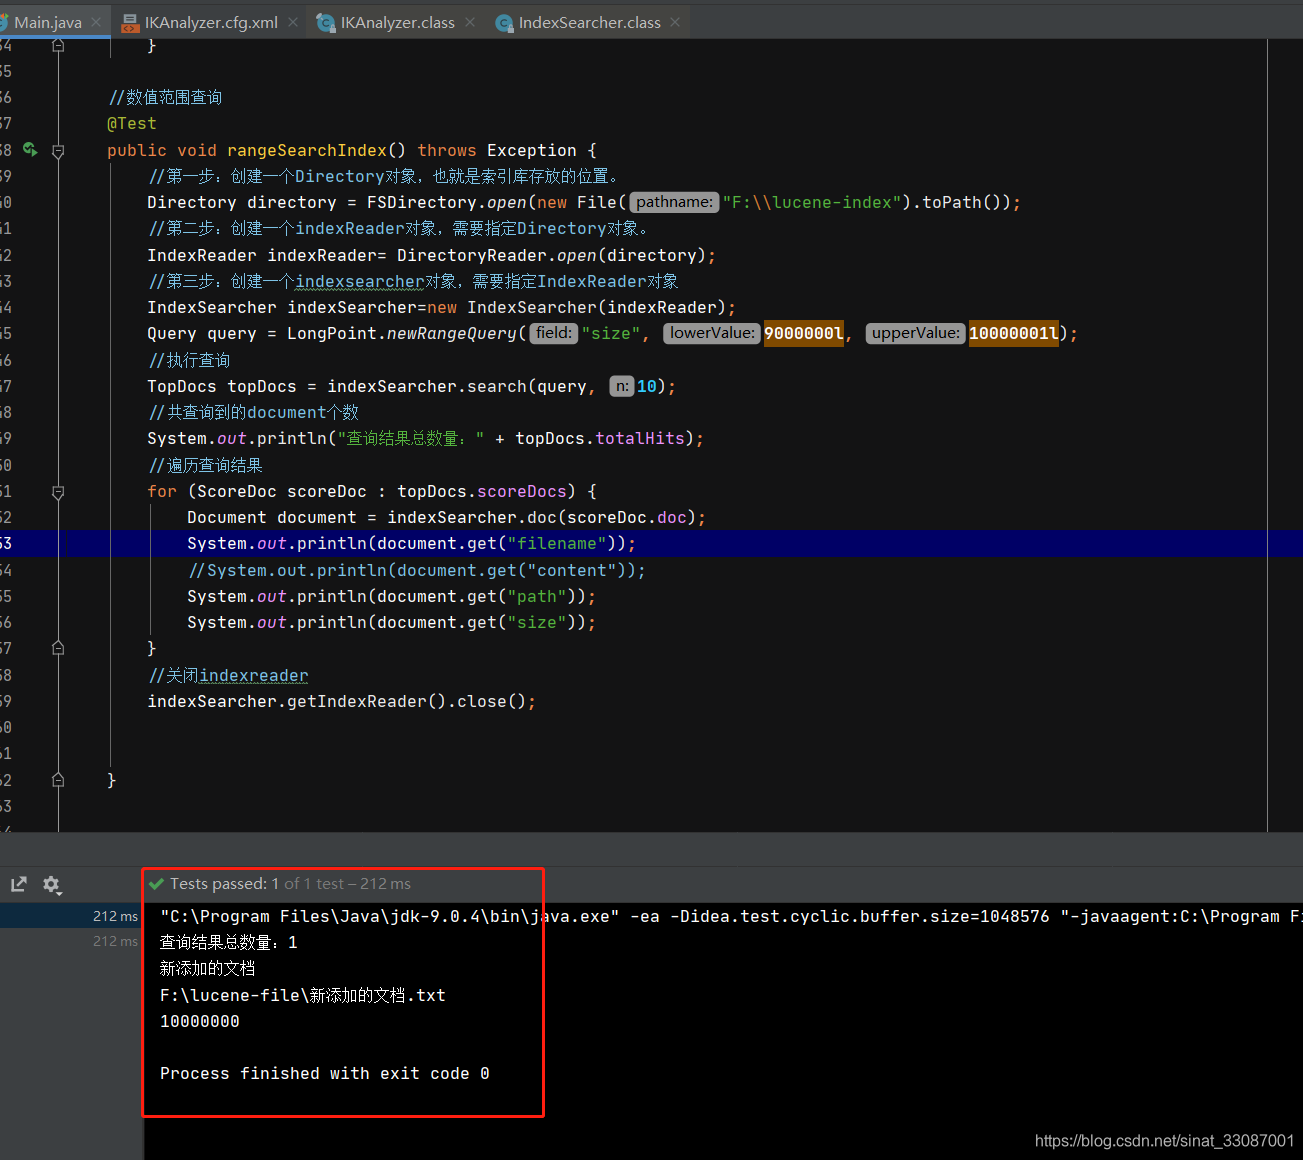Viewport: 1303px width, 1160px height.
Task: Run the rangeSearchIndex test from gutter icon
Action: point(30,150)
